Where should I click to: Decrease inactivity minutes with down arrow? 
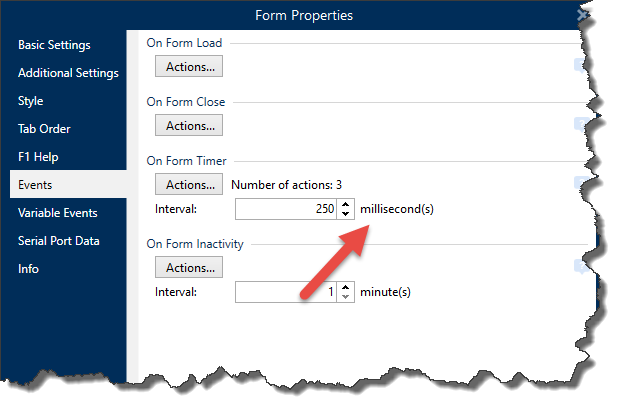(346, 298)
